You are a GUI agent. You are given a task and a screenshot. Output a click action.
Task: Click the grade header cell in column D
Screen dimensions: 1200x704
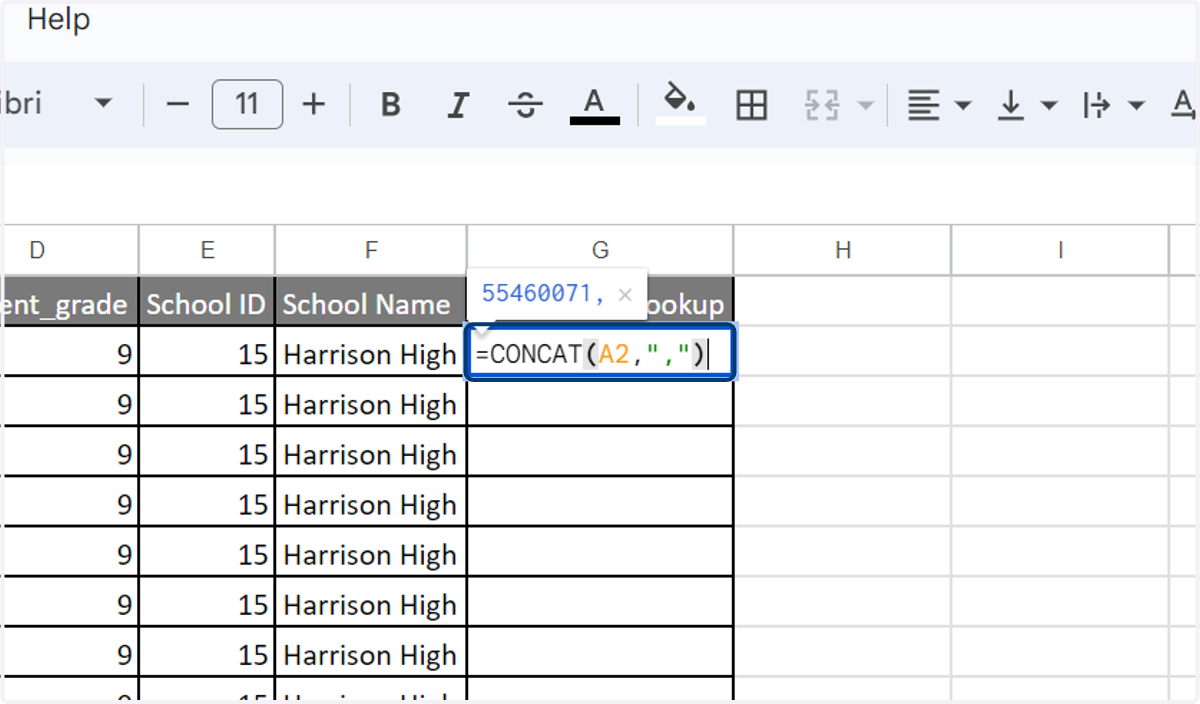[x=70, y=303]
